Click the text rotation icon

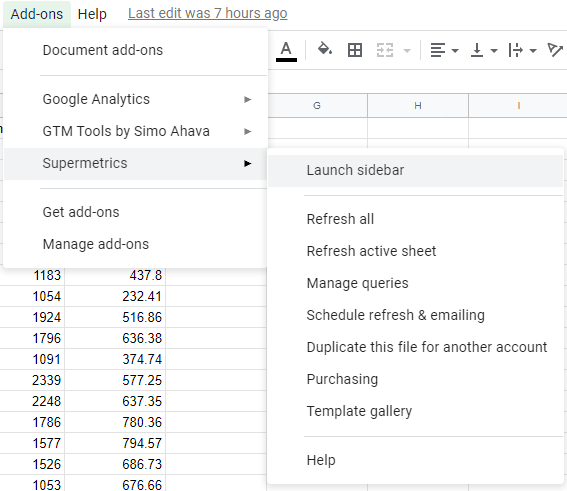coord(555,50)
